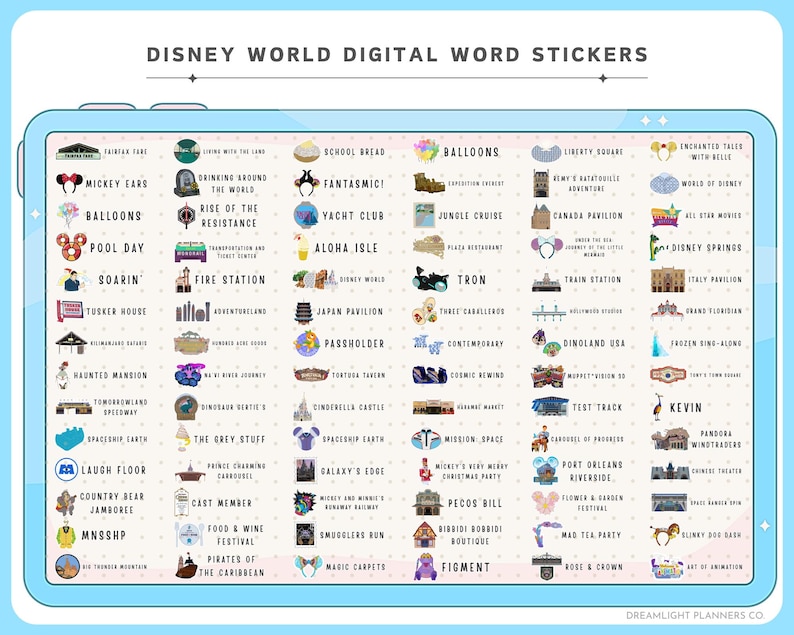Select the "Adventureland" word label
This screenshot has width=794, height=635.
click(240, 311)
